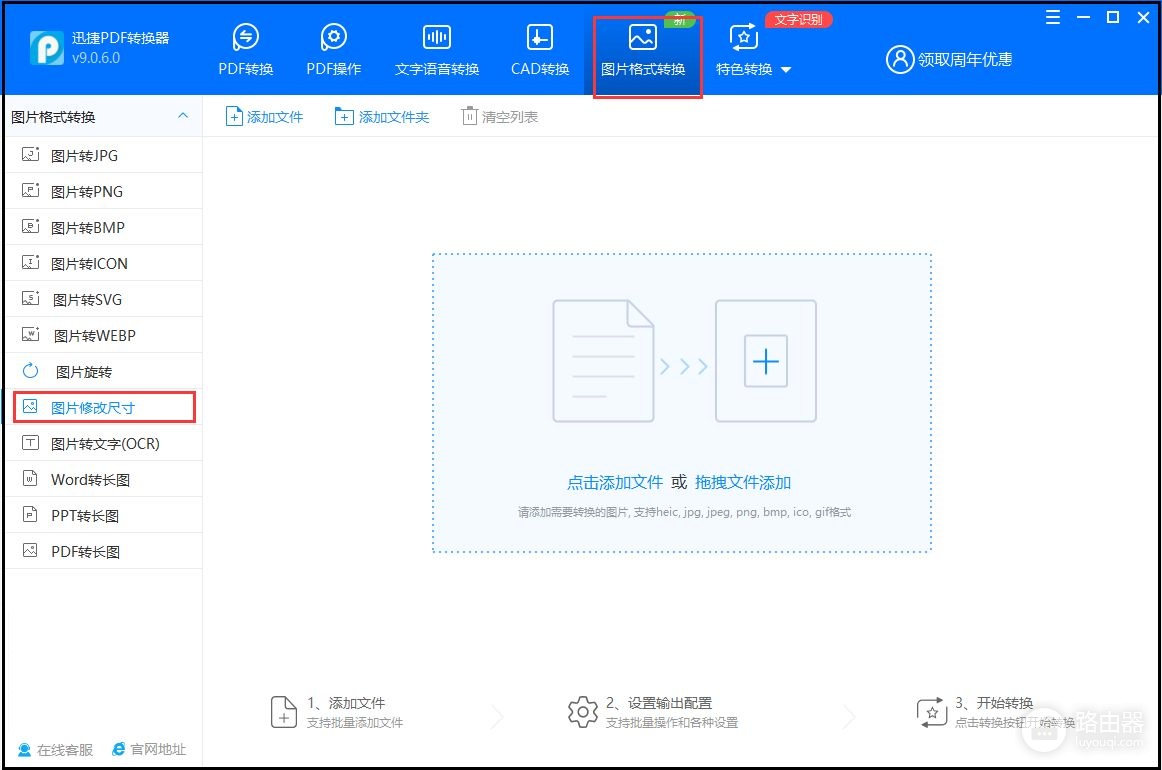Click the PNG image icon in sidebar
This screenshot has width=1162, height=770.
point(30,190)
